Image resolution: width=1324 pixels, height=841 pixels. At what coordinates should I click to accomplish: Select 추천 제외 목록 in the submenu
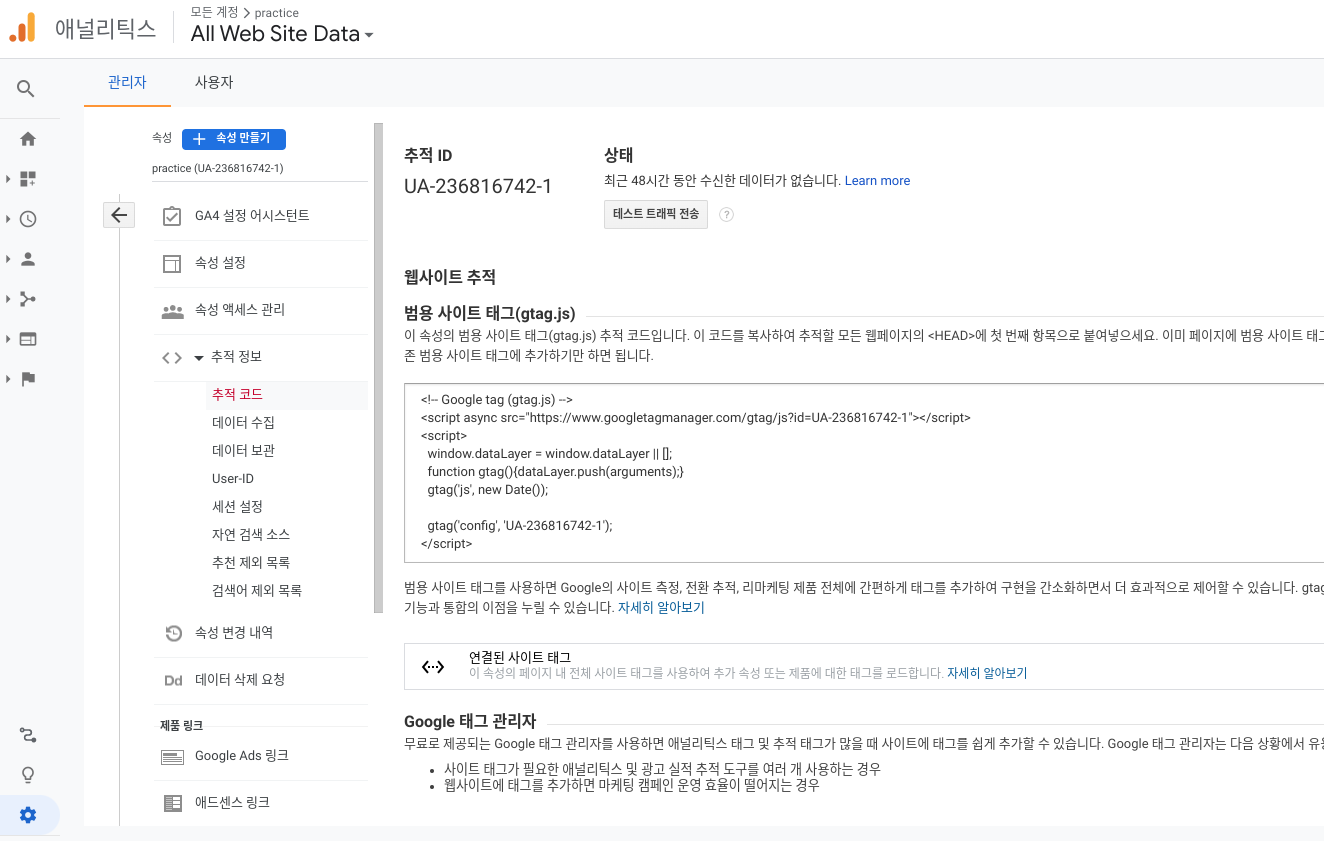point(251,563)
